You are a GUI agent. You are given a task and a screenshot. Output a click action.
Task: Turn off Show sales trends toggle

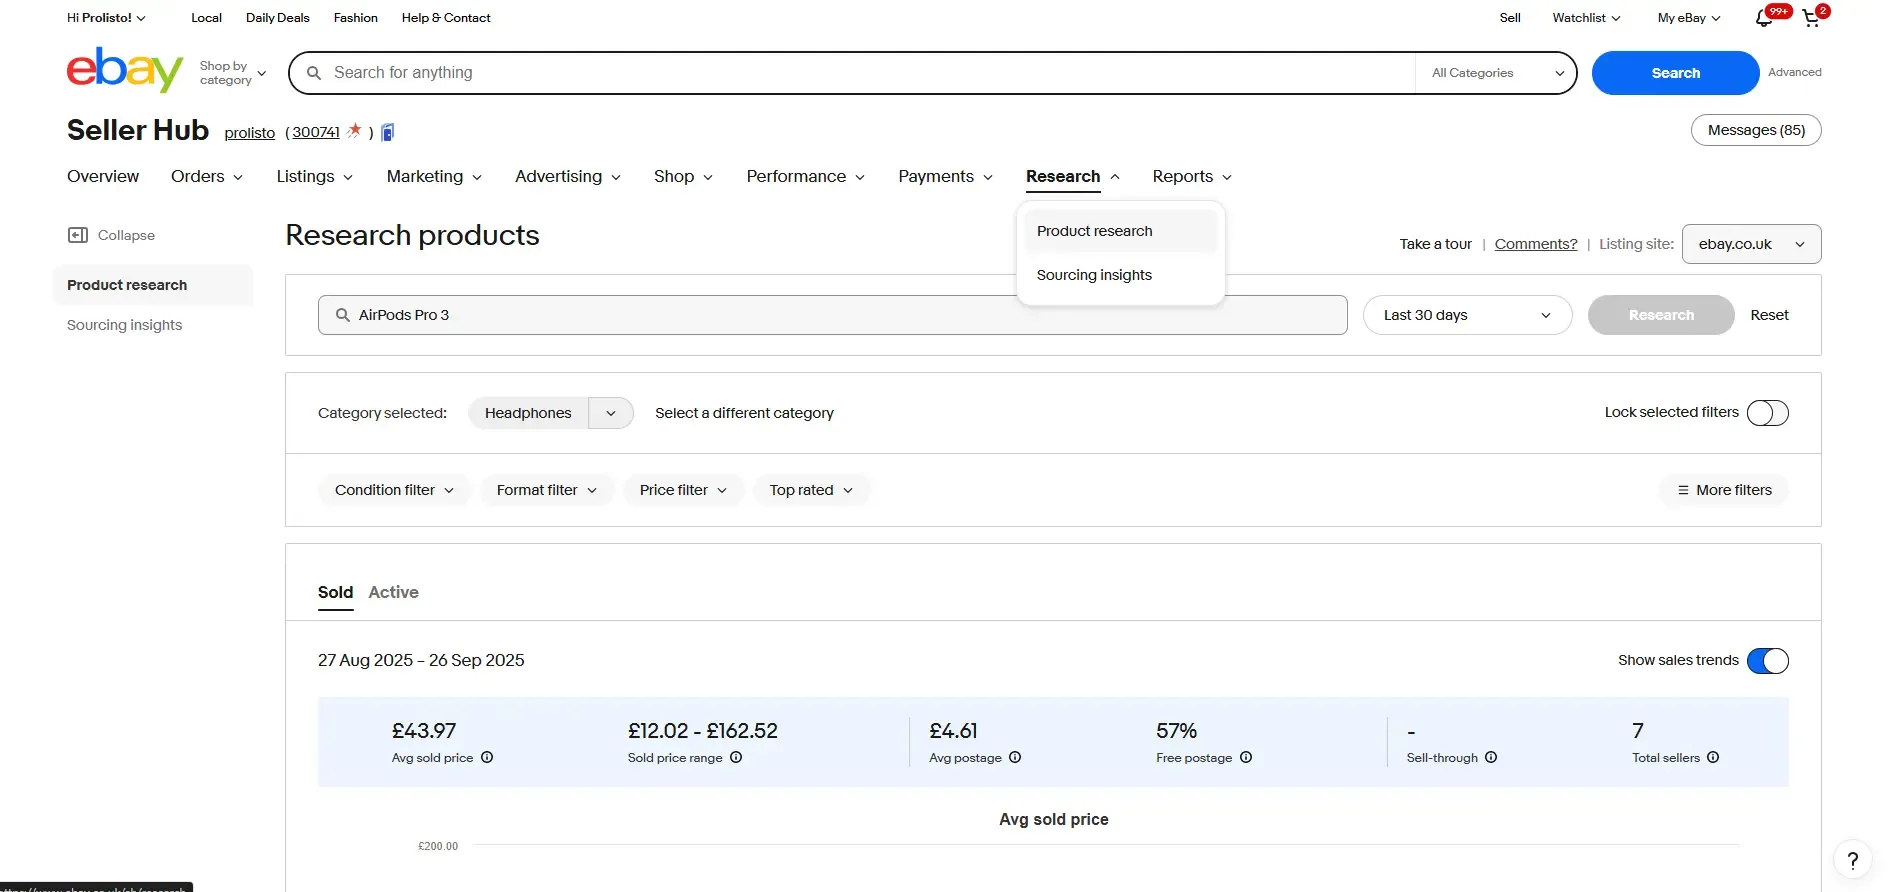1767,661
